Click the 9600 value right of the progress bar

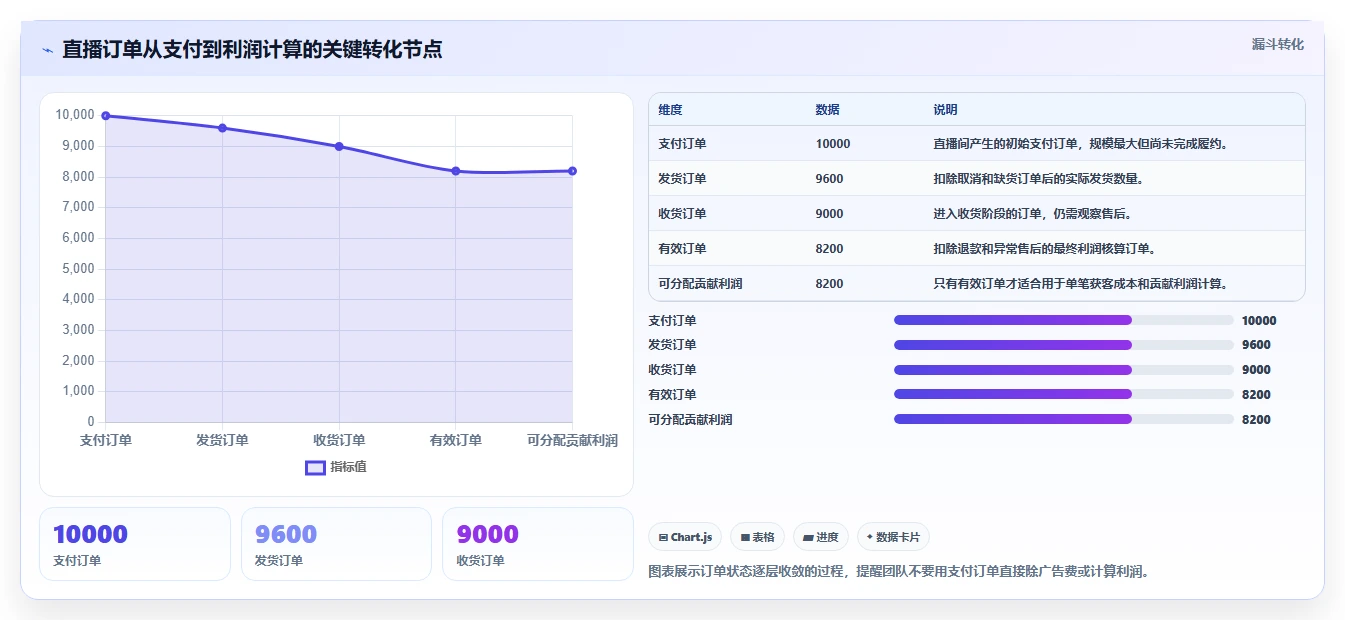1256,345
